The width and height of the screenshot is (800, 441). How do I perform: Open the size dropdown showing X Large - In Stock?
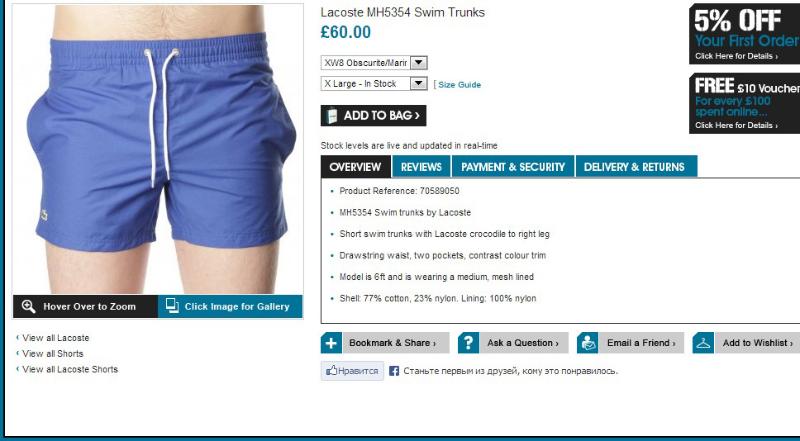coord(374,84)
